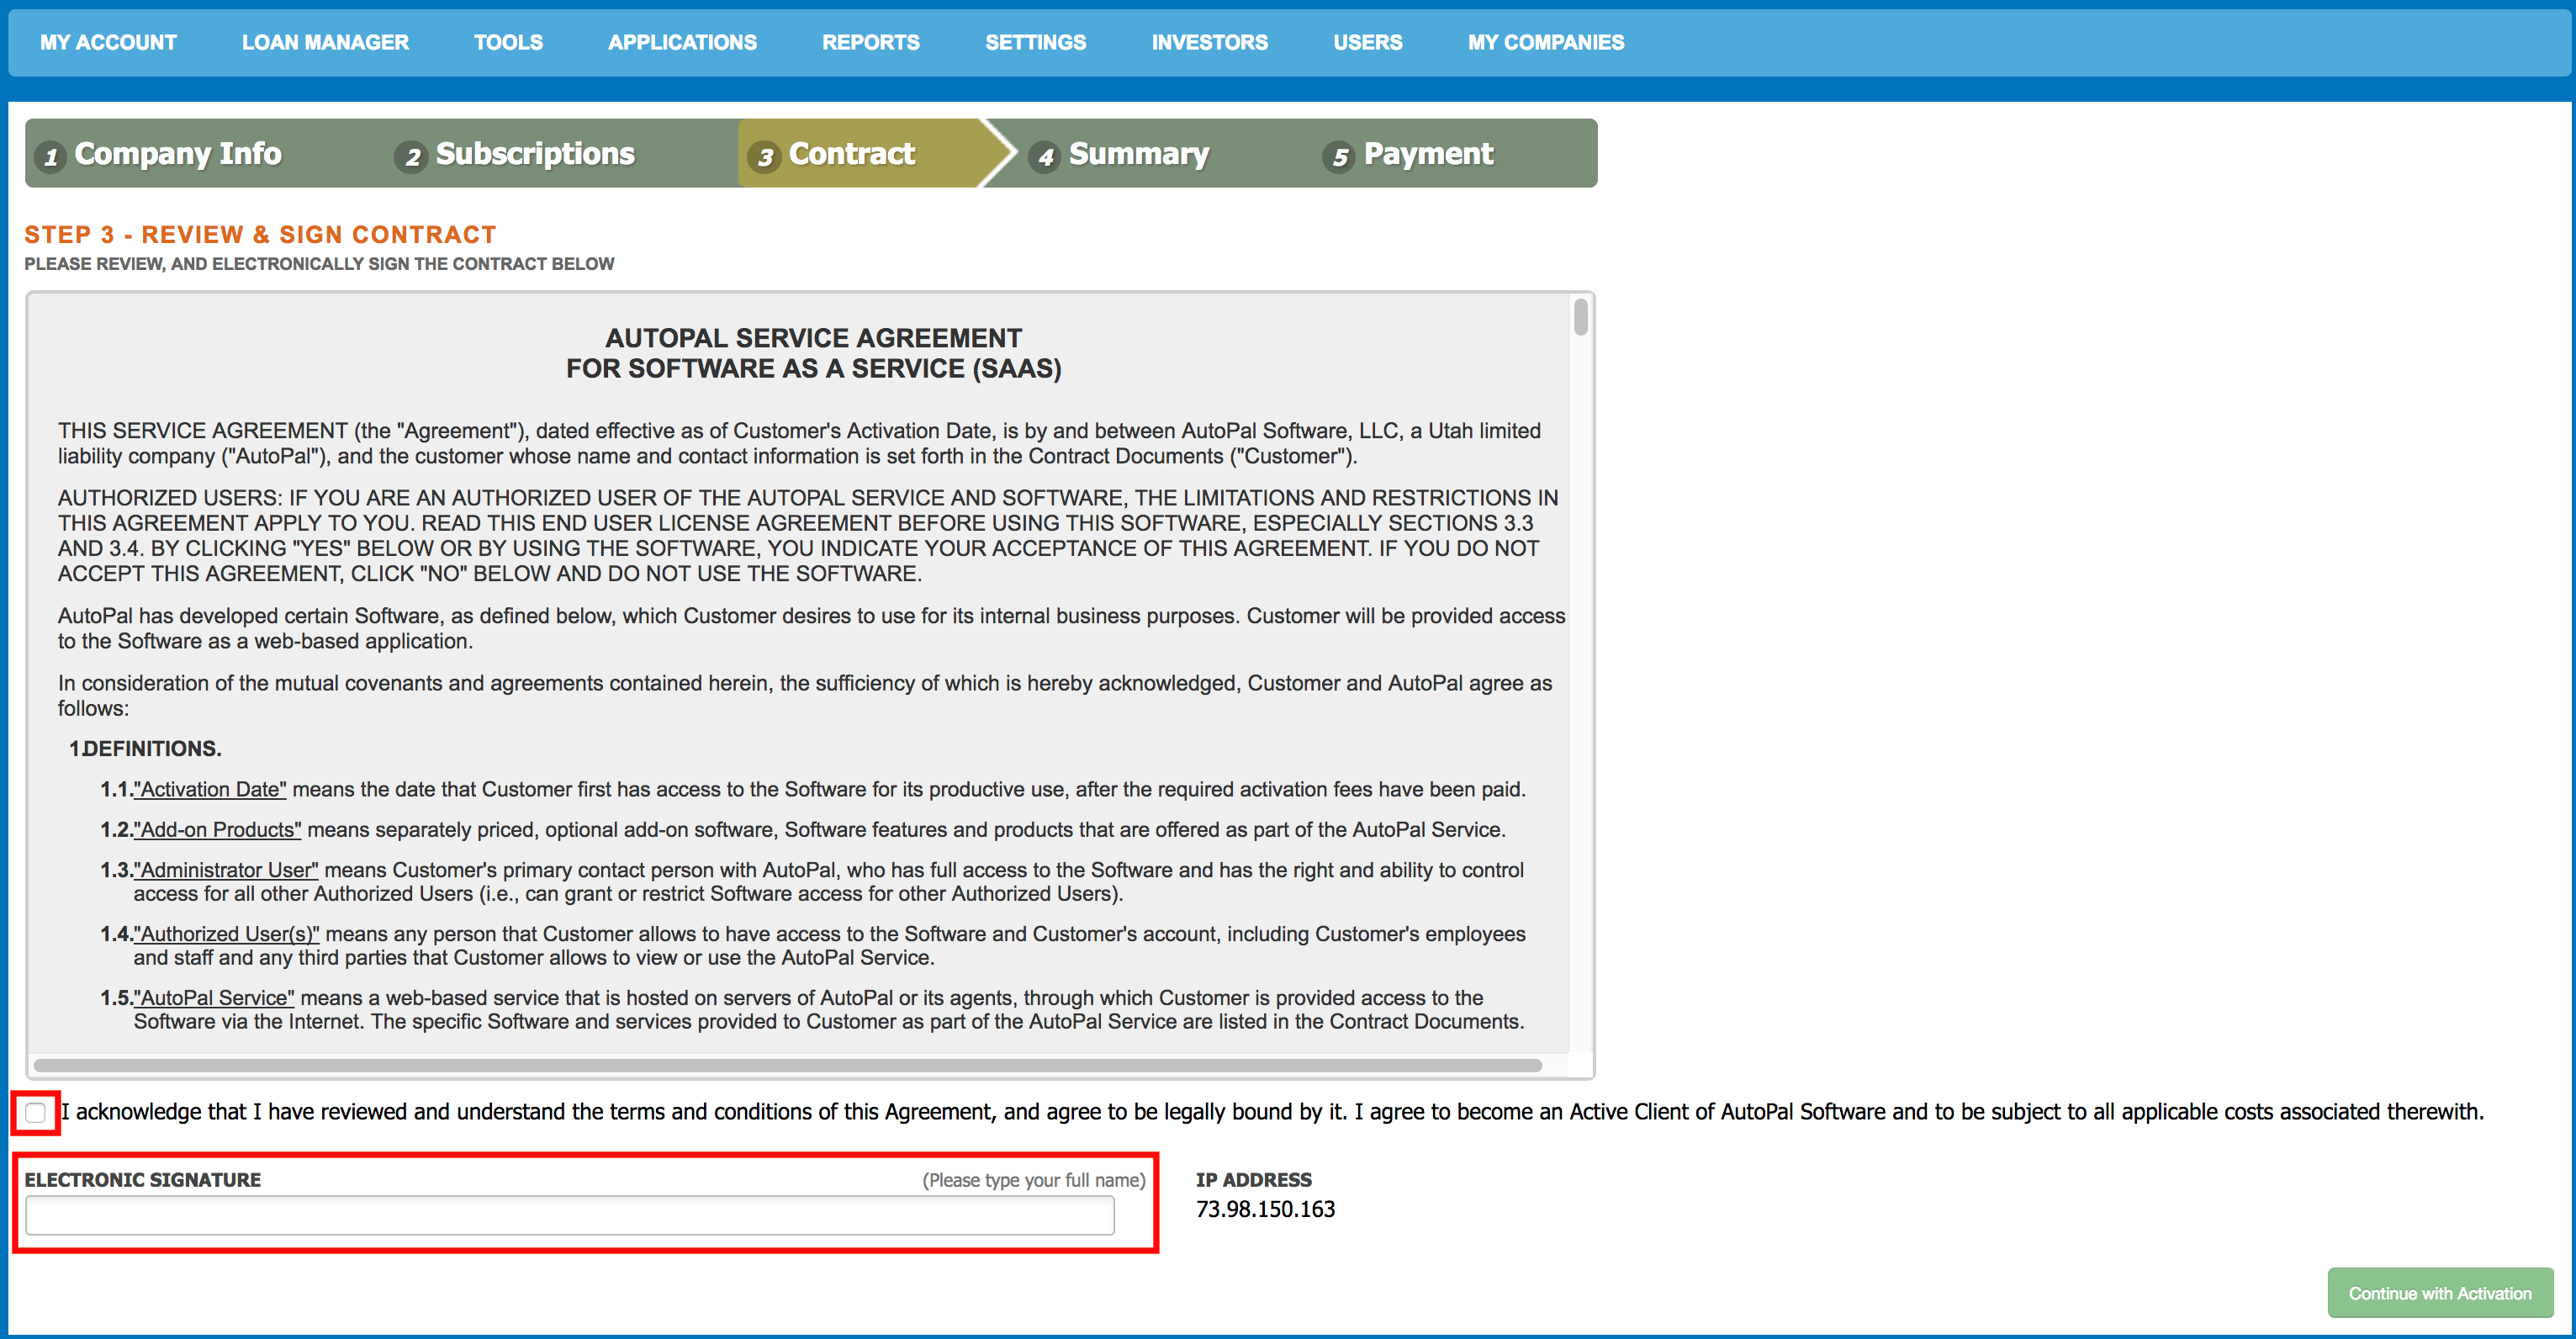
Task: Click the acknowledgement statement text
Action: (x=1272, y=1112)
